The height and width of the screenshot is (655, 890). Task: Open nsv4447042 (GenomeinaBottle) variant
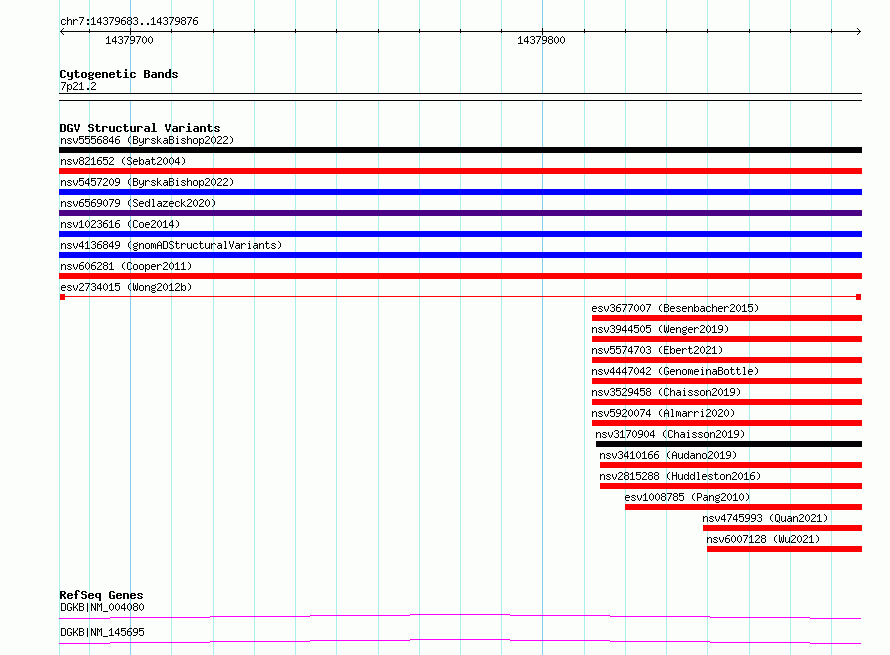(x=675, y=371)
